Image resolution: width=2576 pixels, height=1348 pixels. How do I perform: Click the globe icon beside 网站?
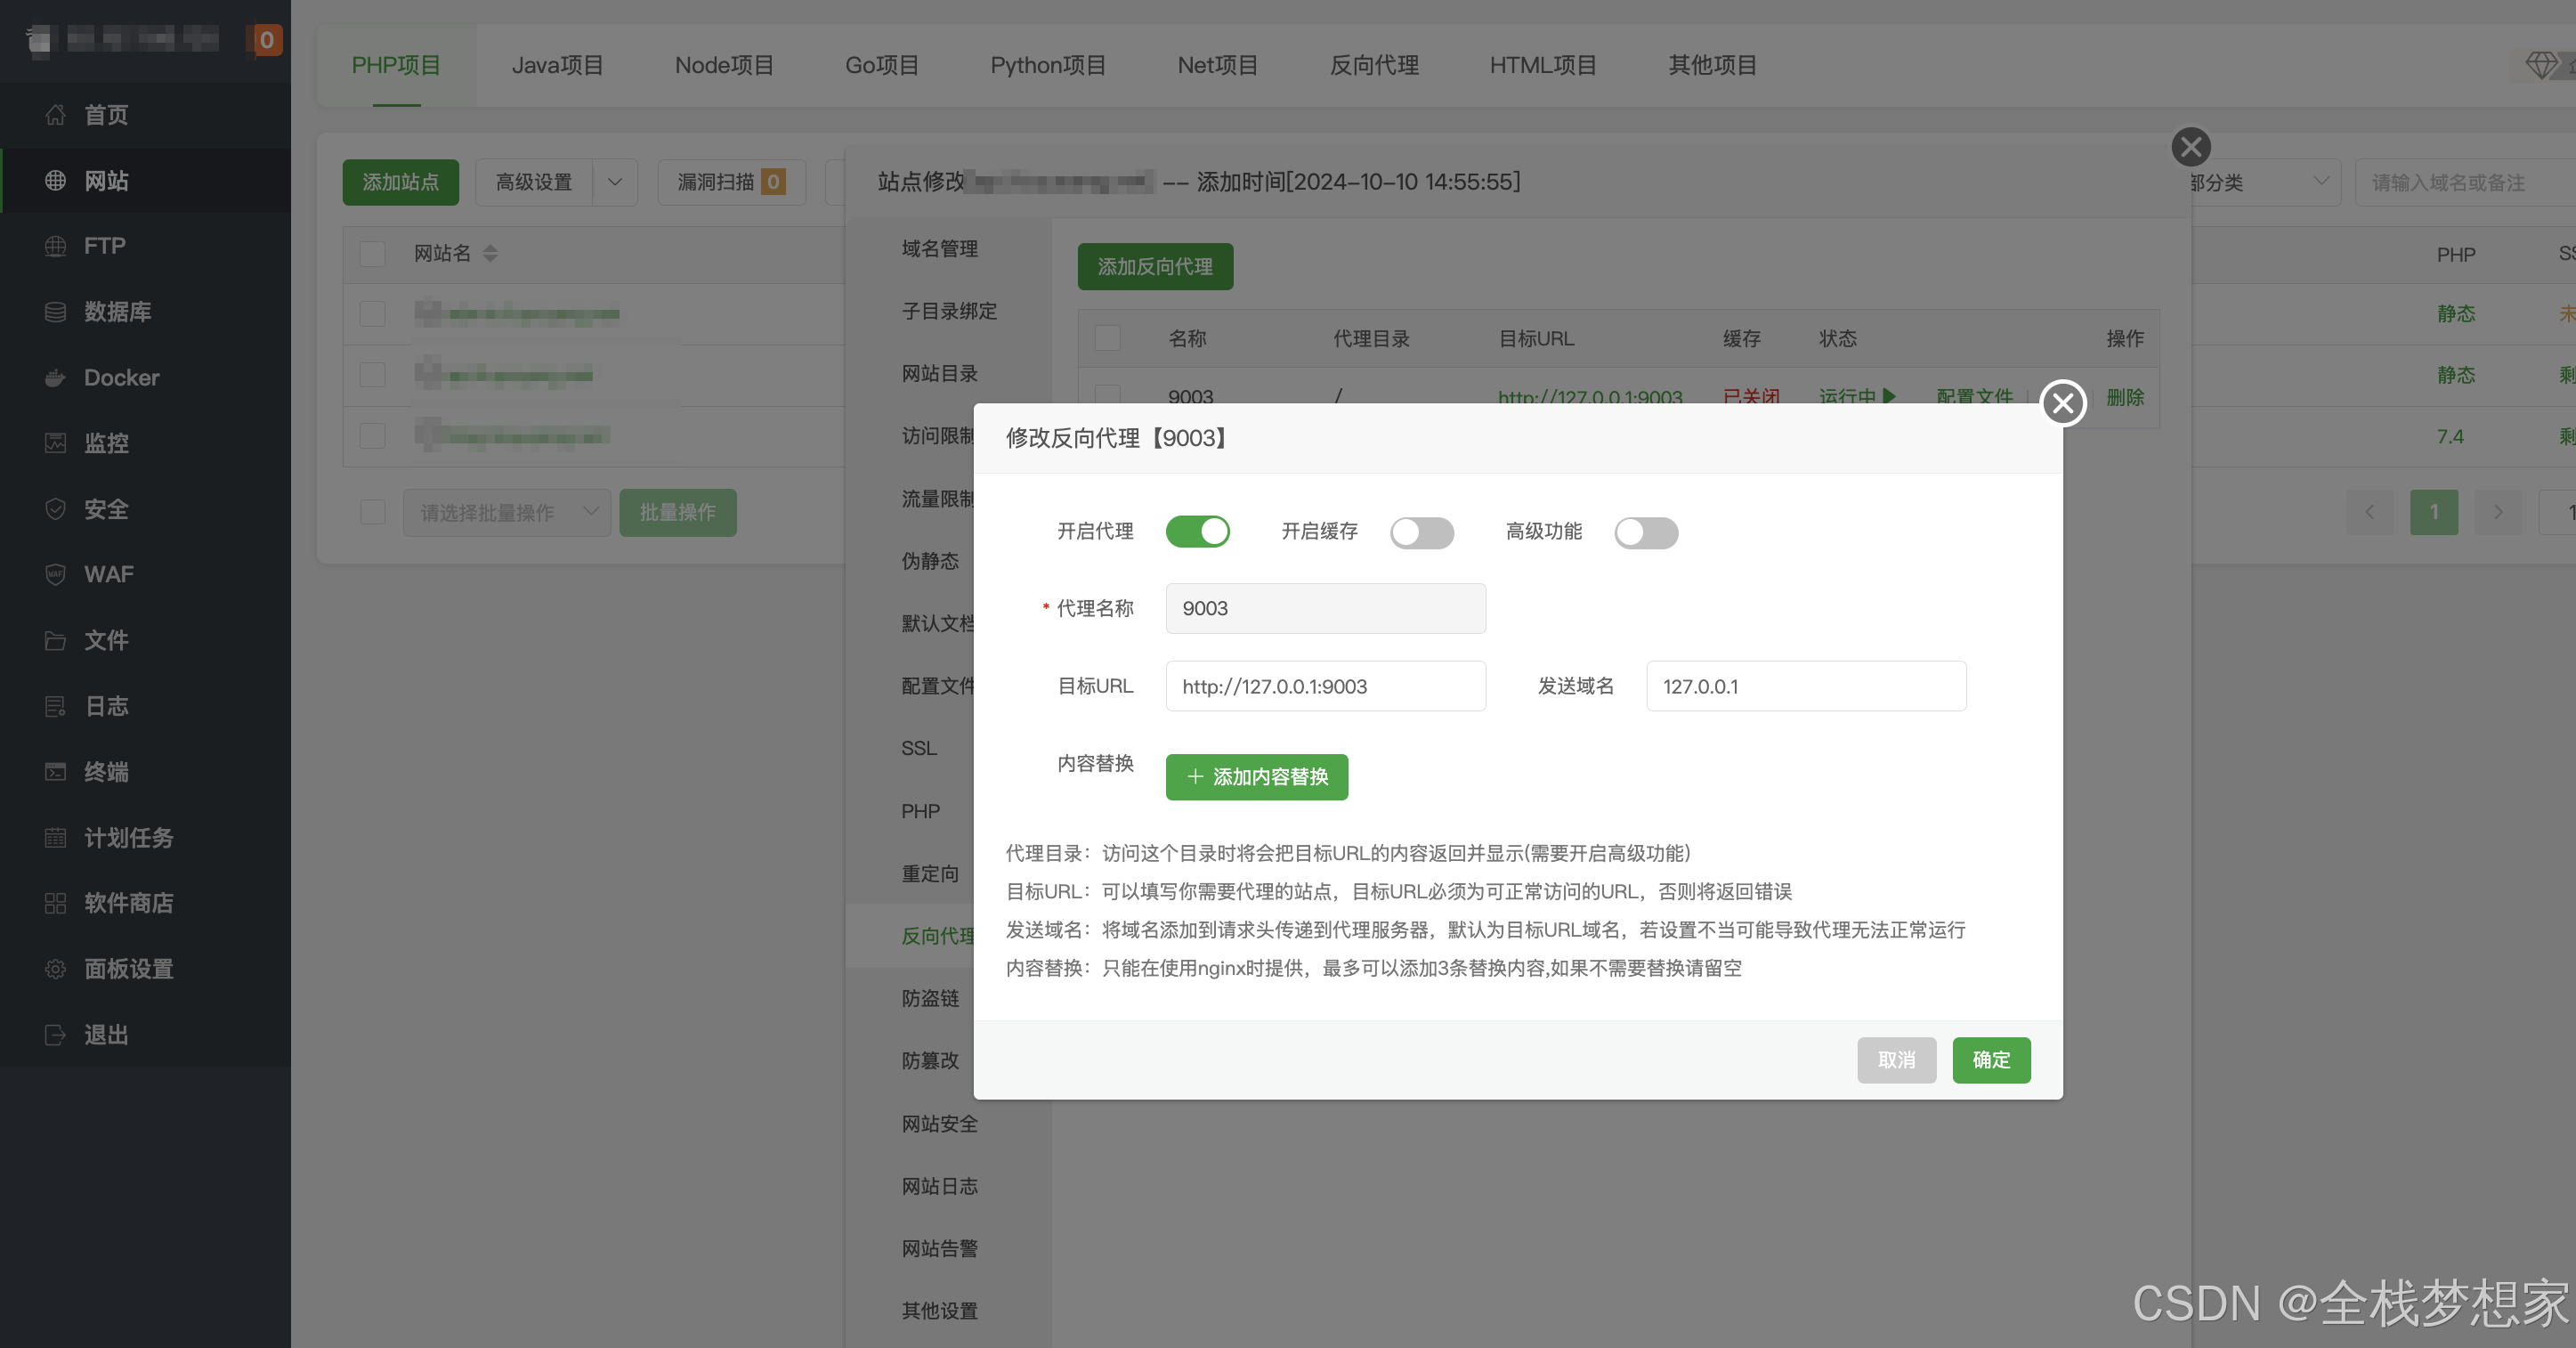tap(55, 180)
